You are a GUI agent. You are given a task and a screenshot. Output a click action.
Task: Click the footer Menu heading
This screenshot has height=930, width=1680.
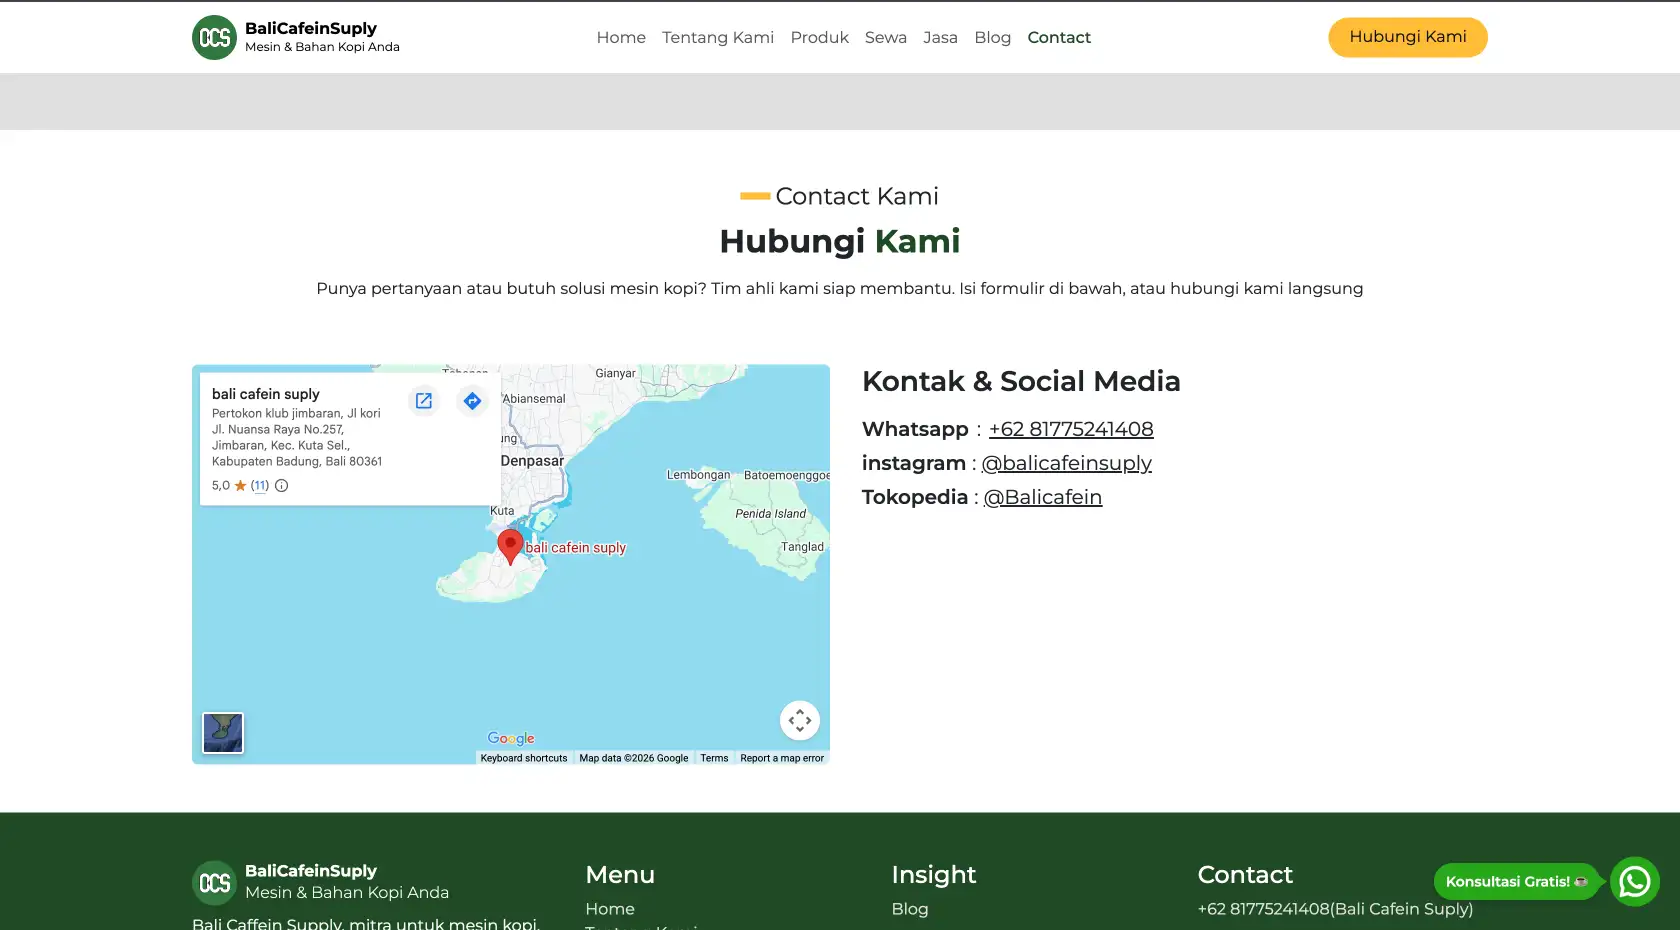pyautogui.click(x=620, y=875)
